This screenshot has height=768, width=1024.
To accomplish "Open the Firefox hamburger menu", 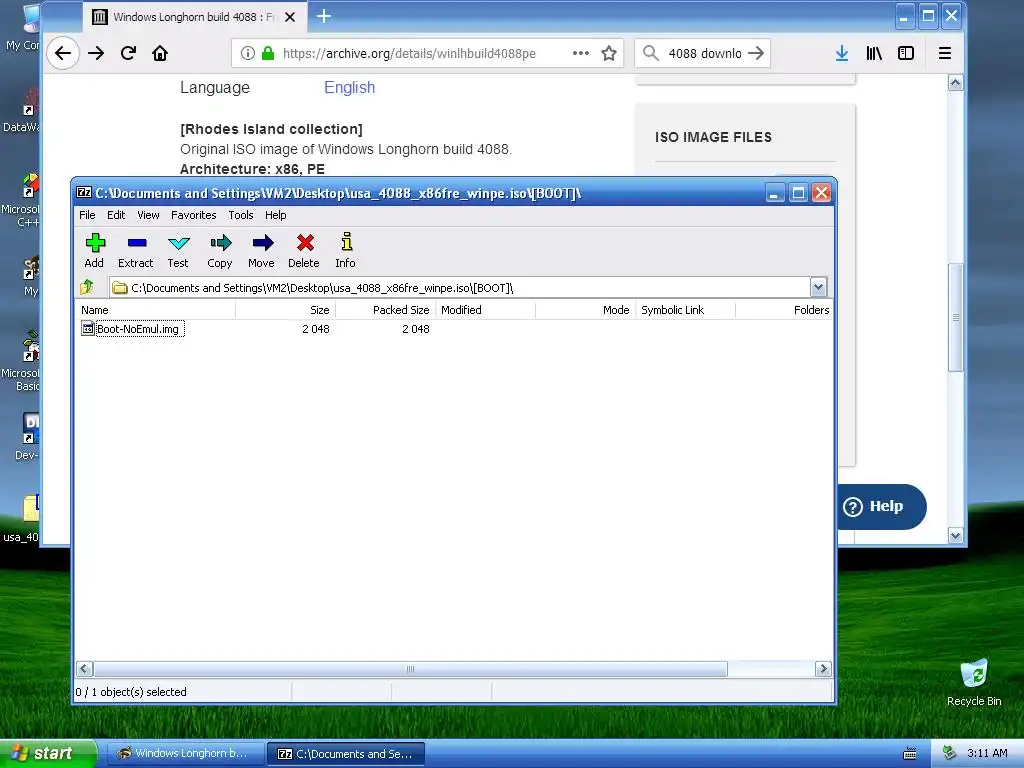I will point(944,54).
